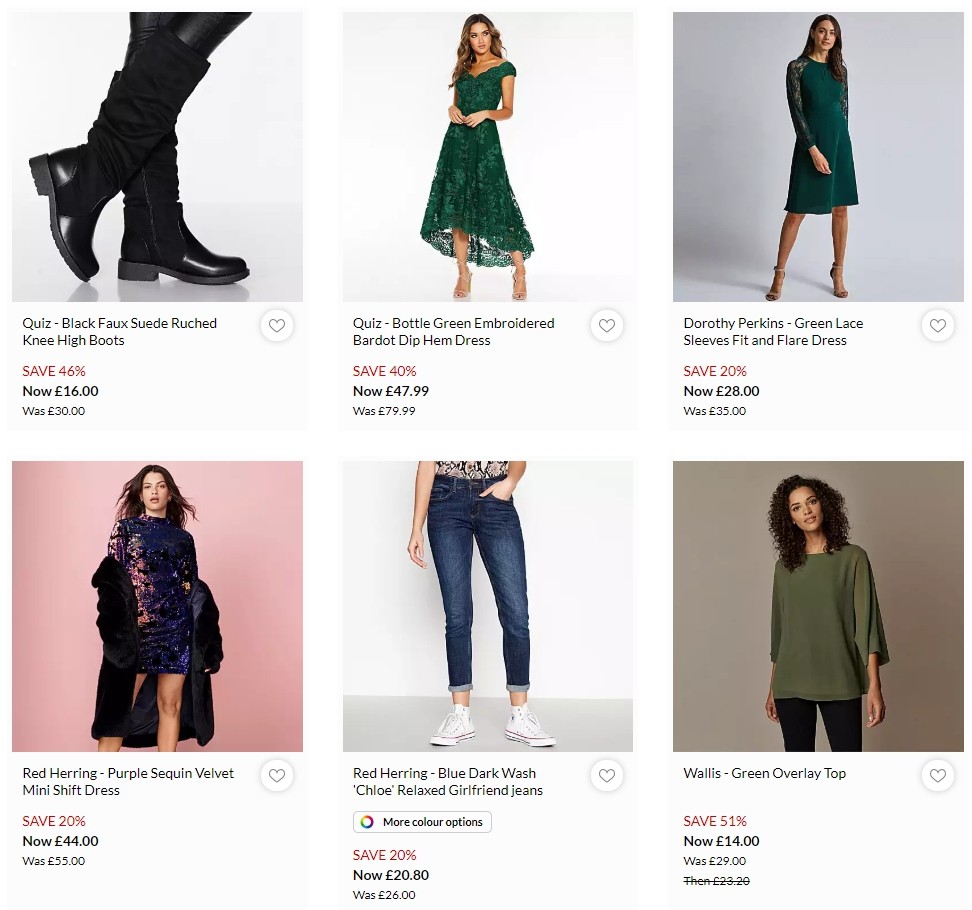Open the Quiz Black Faux Suede Ruched Knee High Boots page
The width and height of the screenshot is (972, 910).
coord(119,332)
